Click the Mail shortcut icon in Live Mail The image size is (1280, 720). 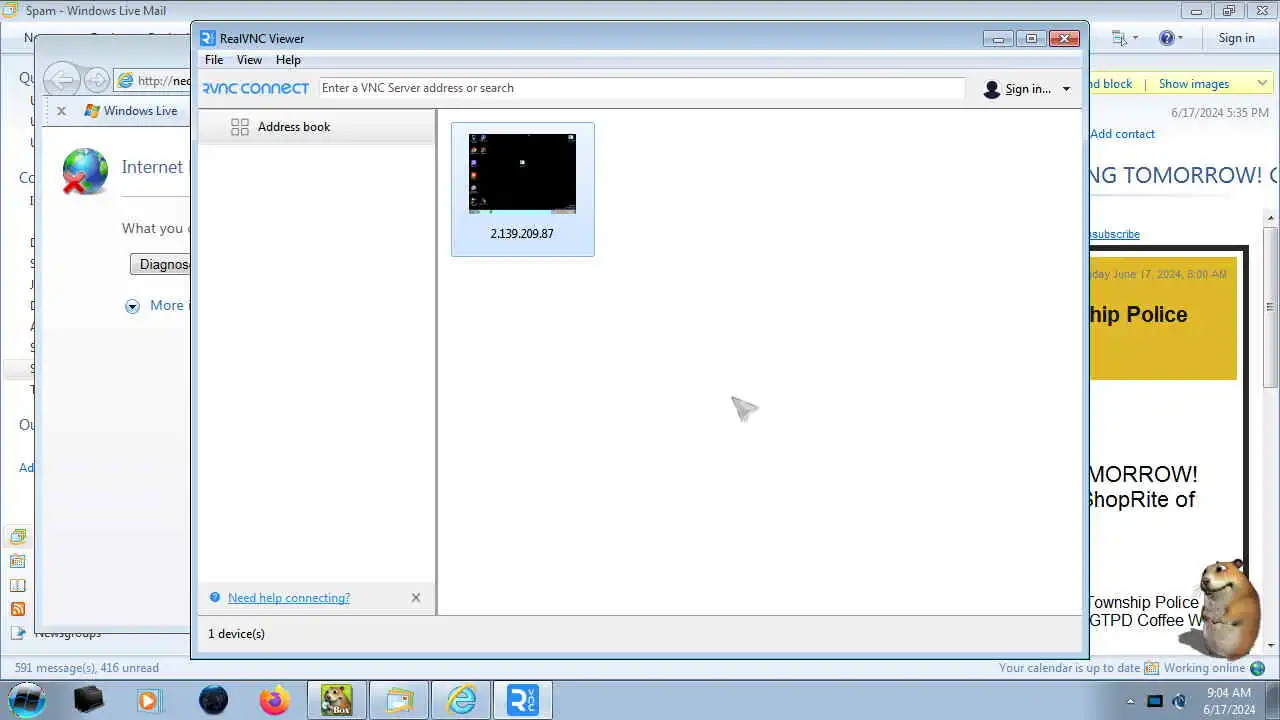pyautogui.click(x=18, y=537)
